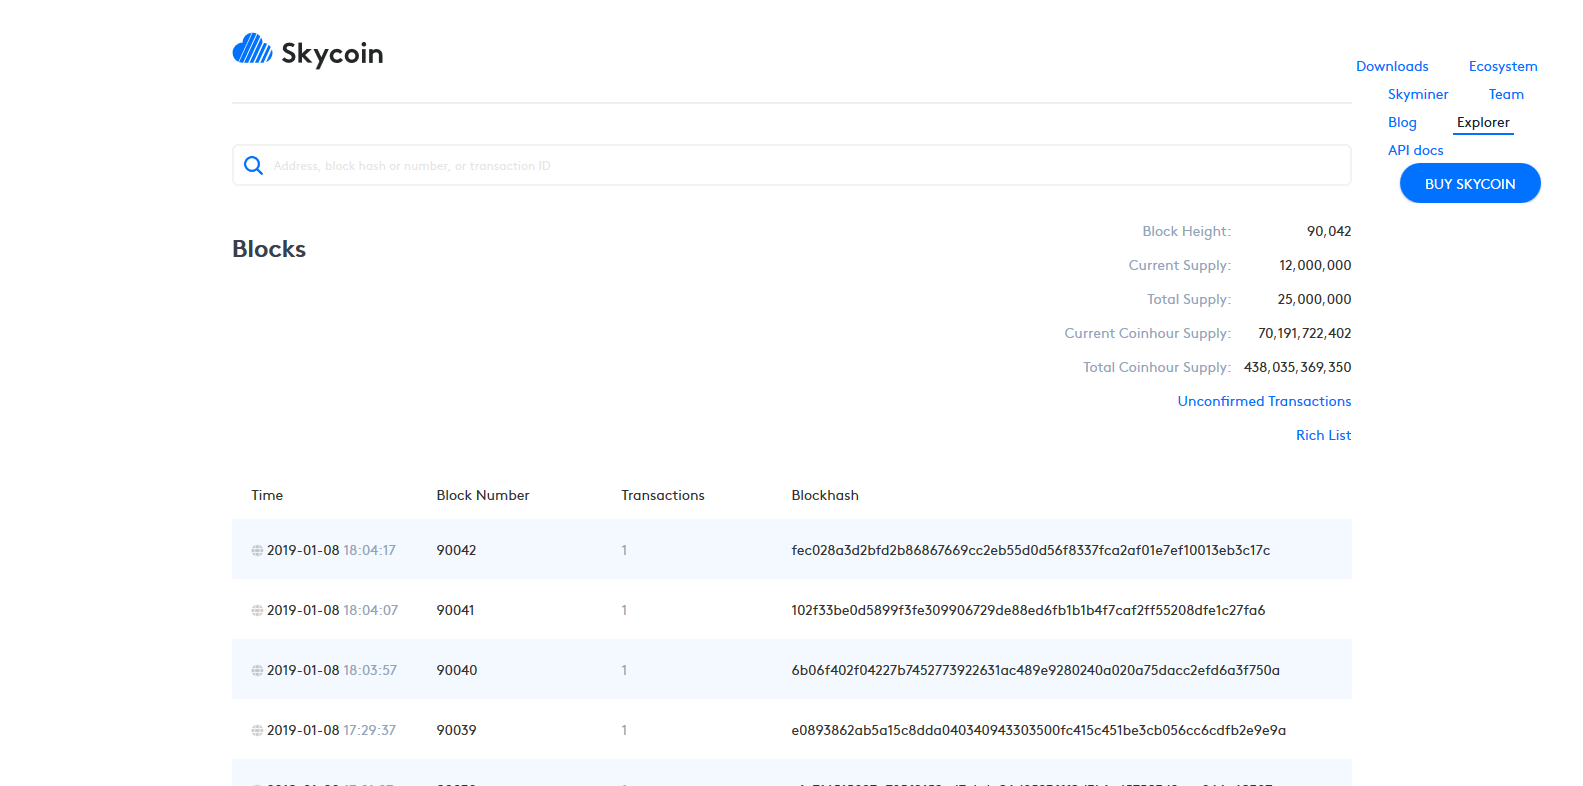This screenshot has height=786, width=1583.
Task: Open the Downloads menu link
Action: pos(1392,66)
